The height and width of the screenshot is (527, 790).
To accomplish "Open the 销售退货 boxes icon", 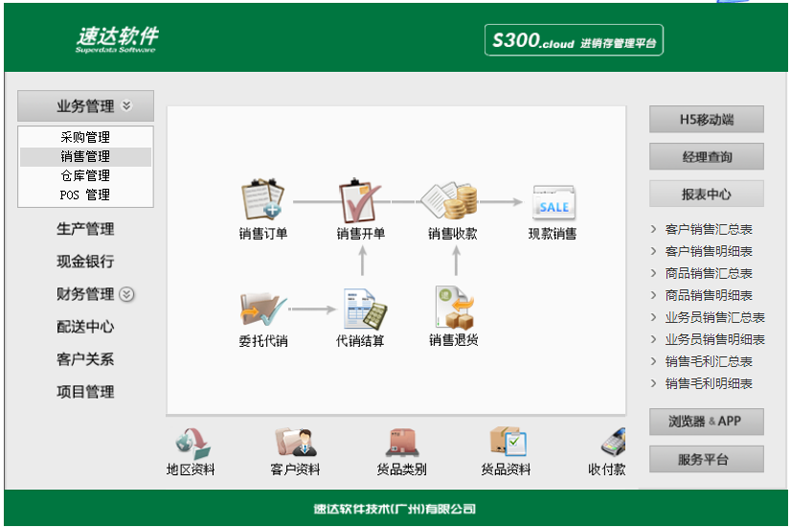I will point(455,308).
